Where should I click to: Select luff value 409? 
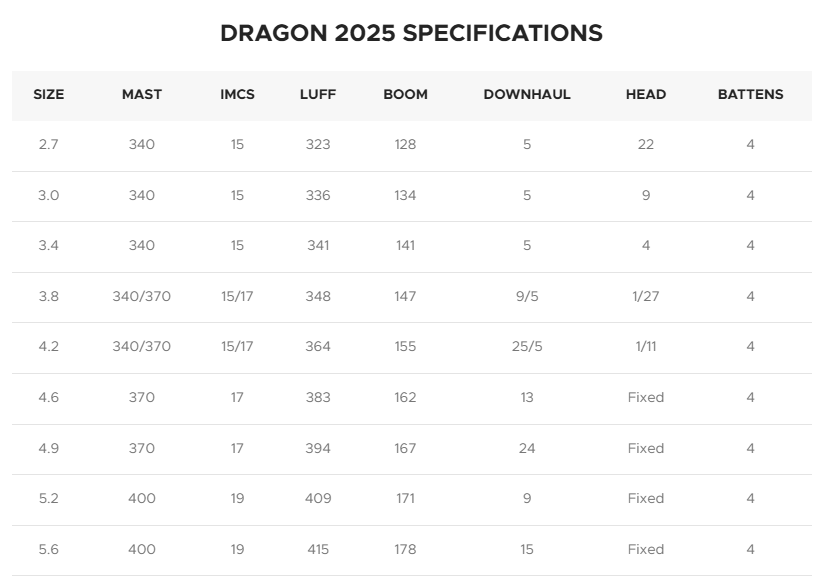318,498
